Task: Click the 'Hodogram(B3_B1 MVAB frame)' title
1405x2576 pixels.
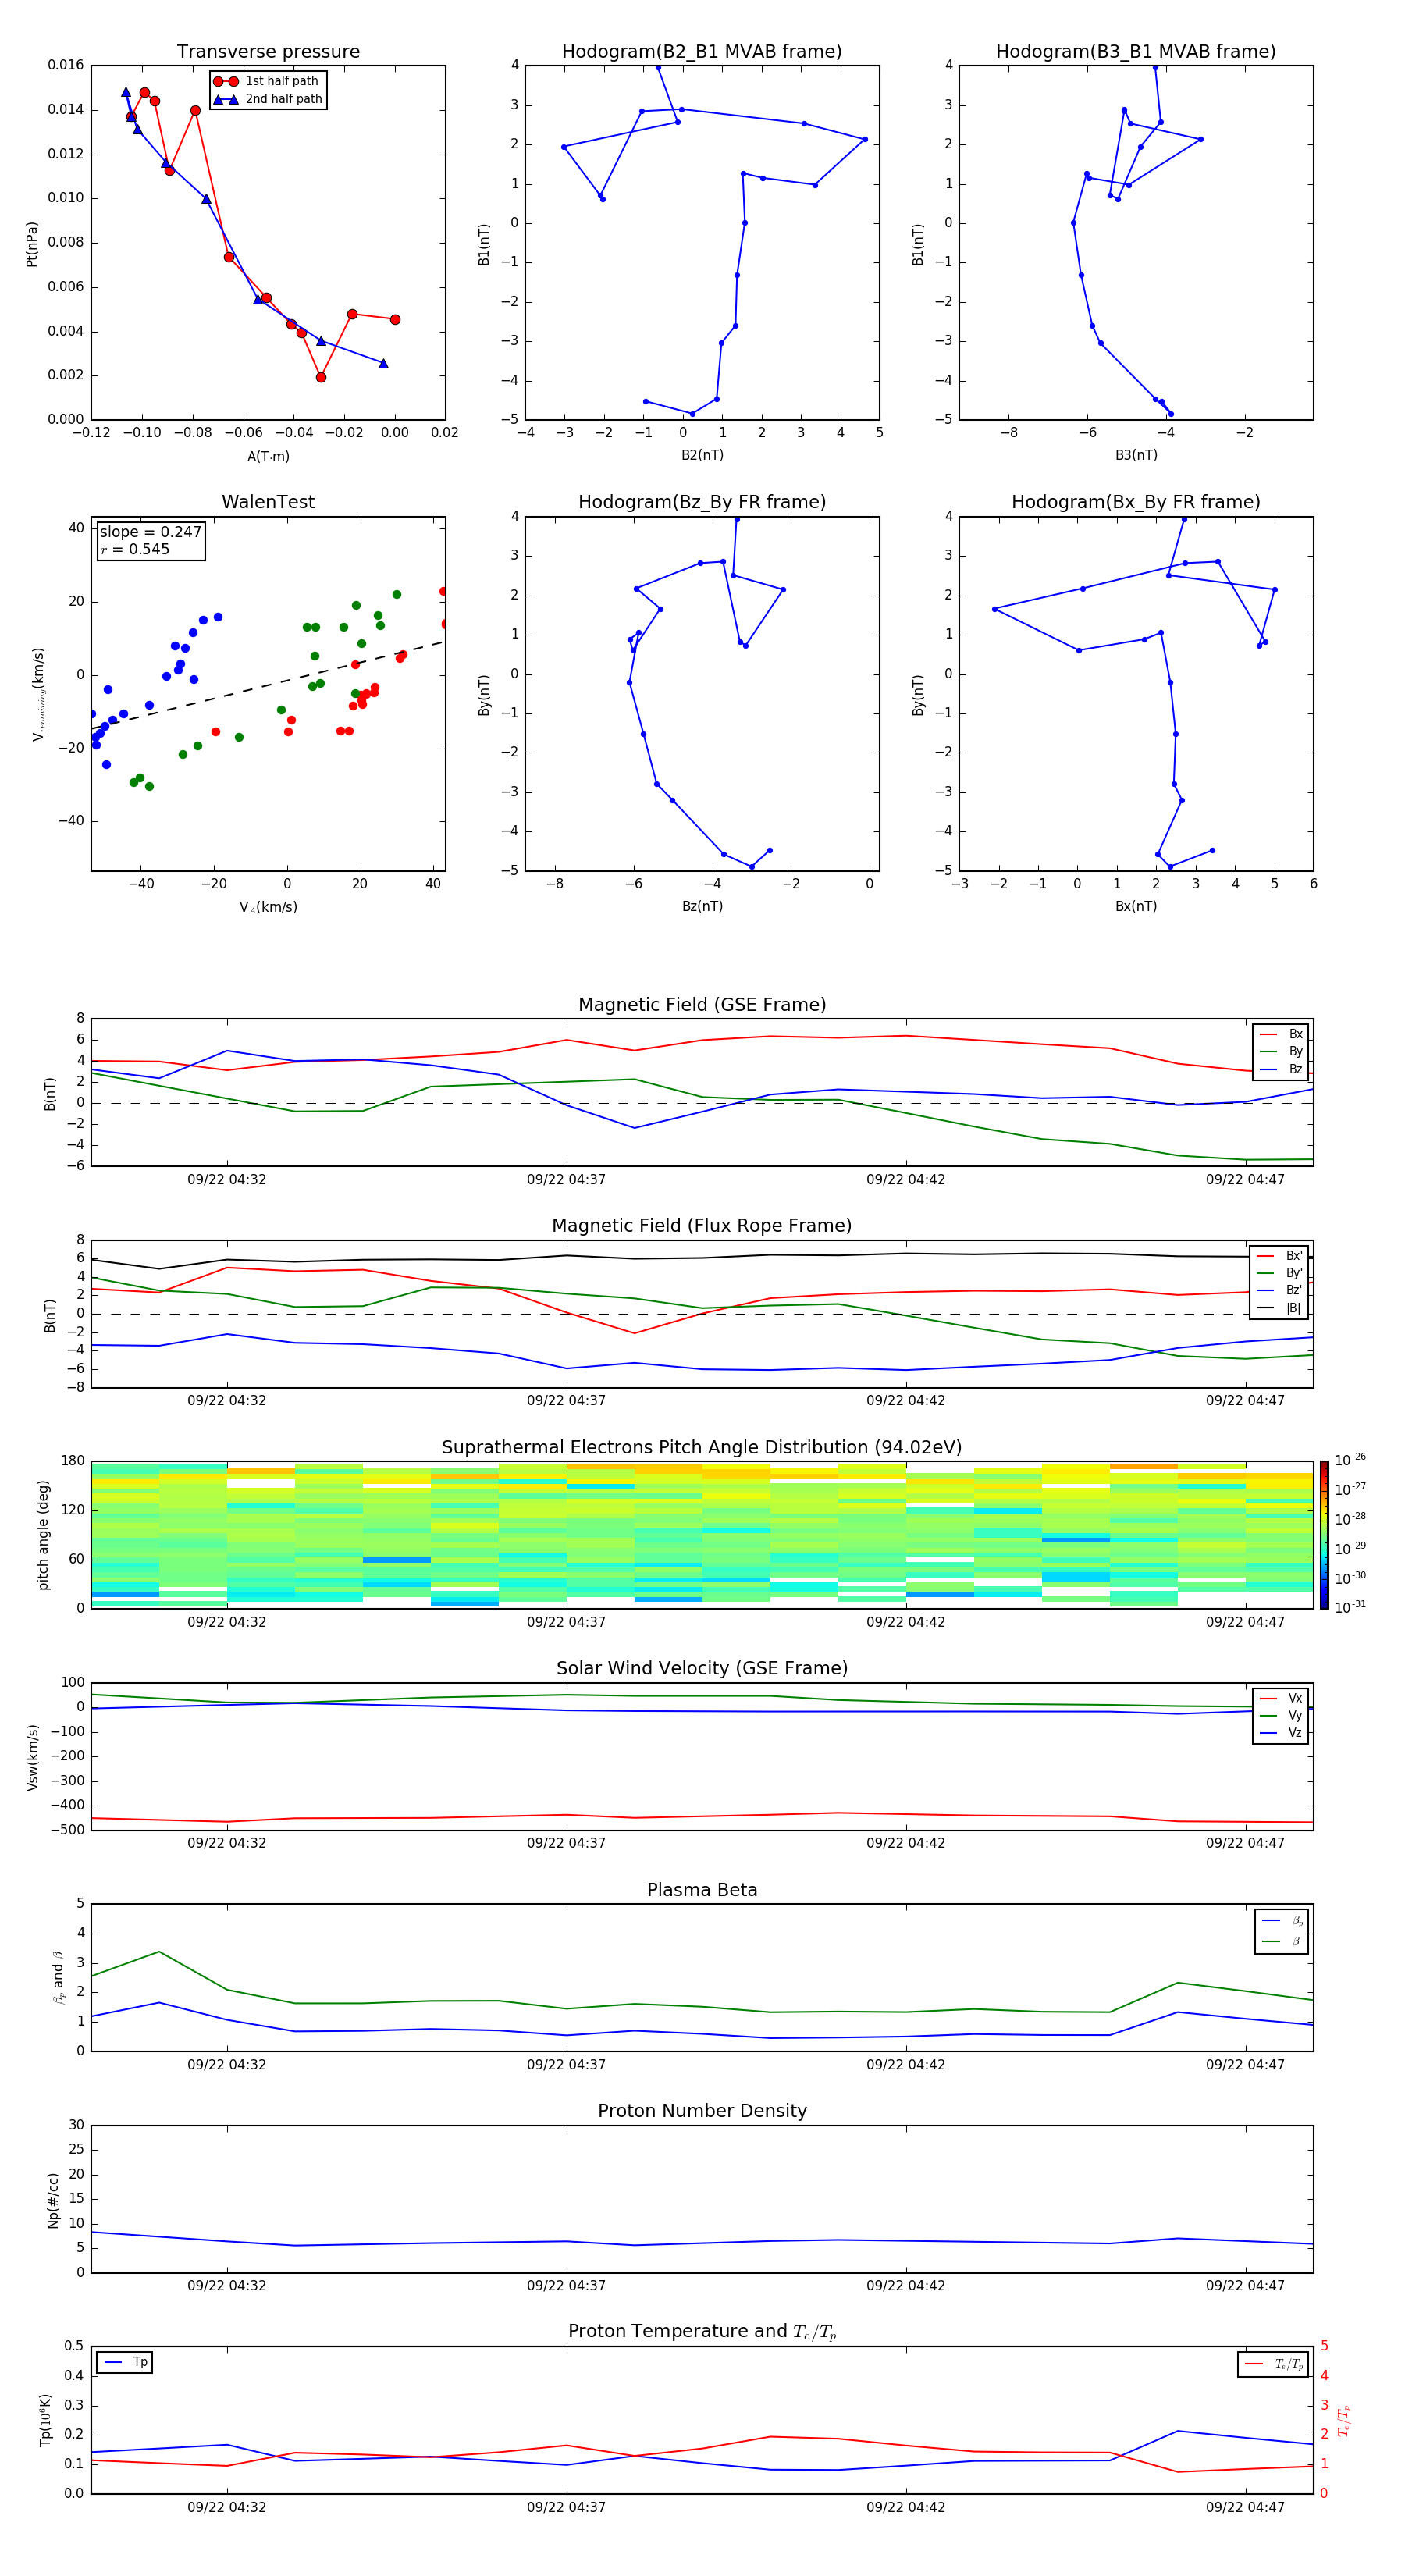Action: point(1136,52)
